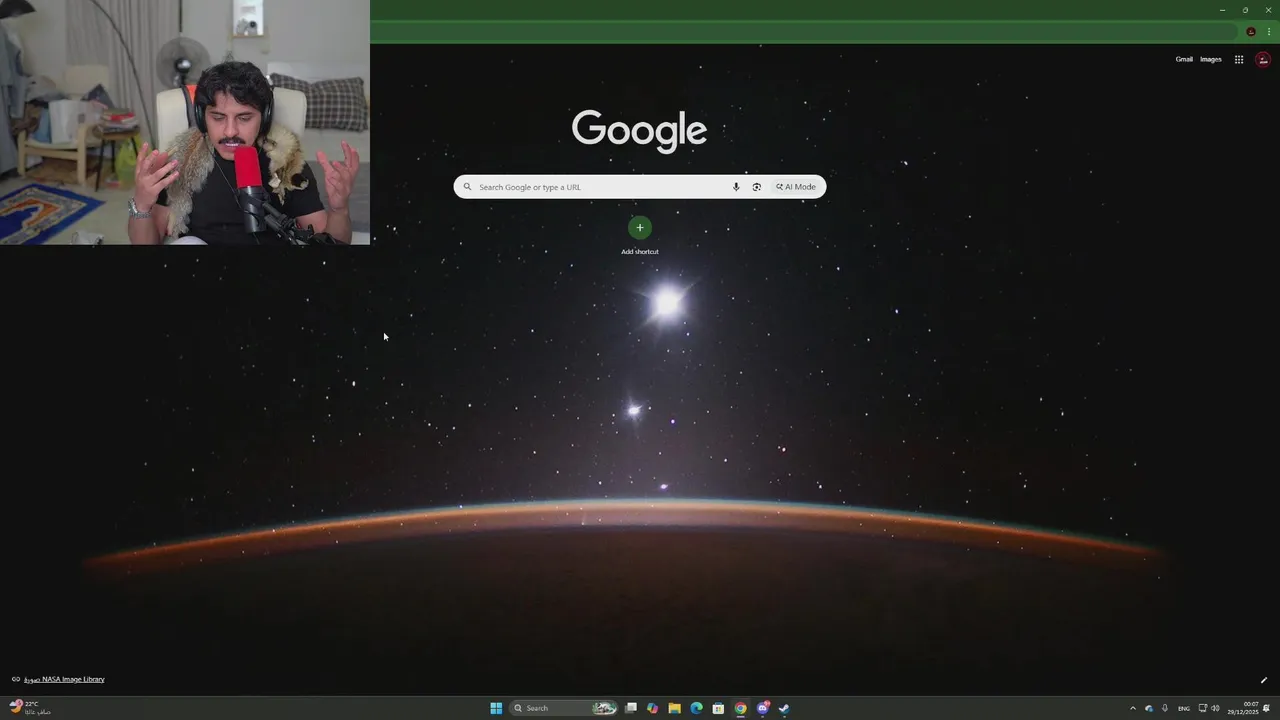Open the Google logo

(x=639, y=131)
